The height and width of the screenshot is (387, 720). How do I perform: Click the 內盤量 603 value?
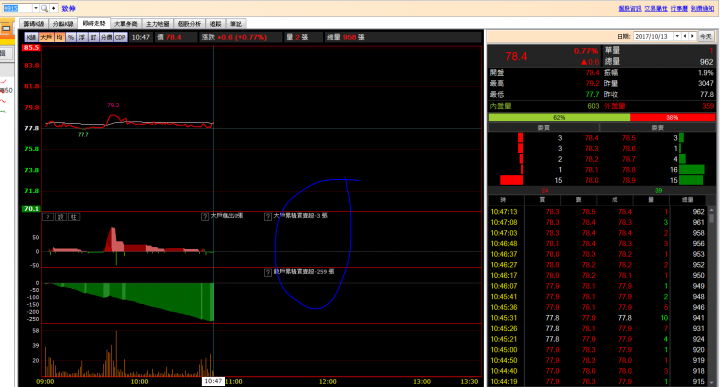(x=593, y=106)
